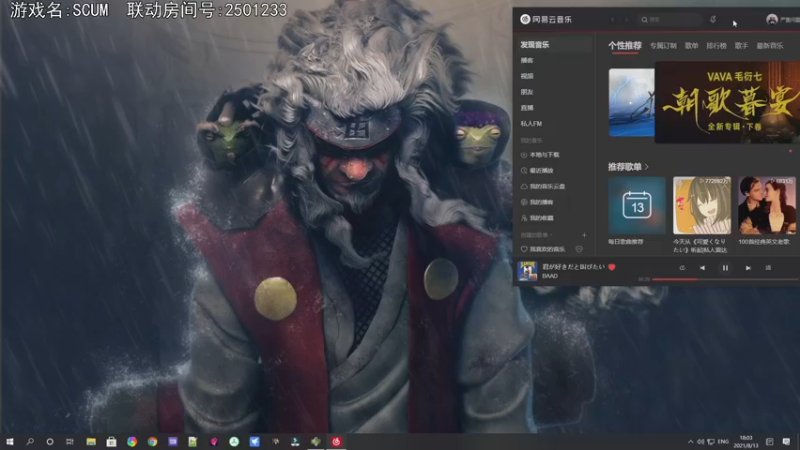This screenshot has width=800, height=450.
Task: Open the 最新音乐 tab
Action: click(770, 45)
